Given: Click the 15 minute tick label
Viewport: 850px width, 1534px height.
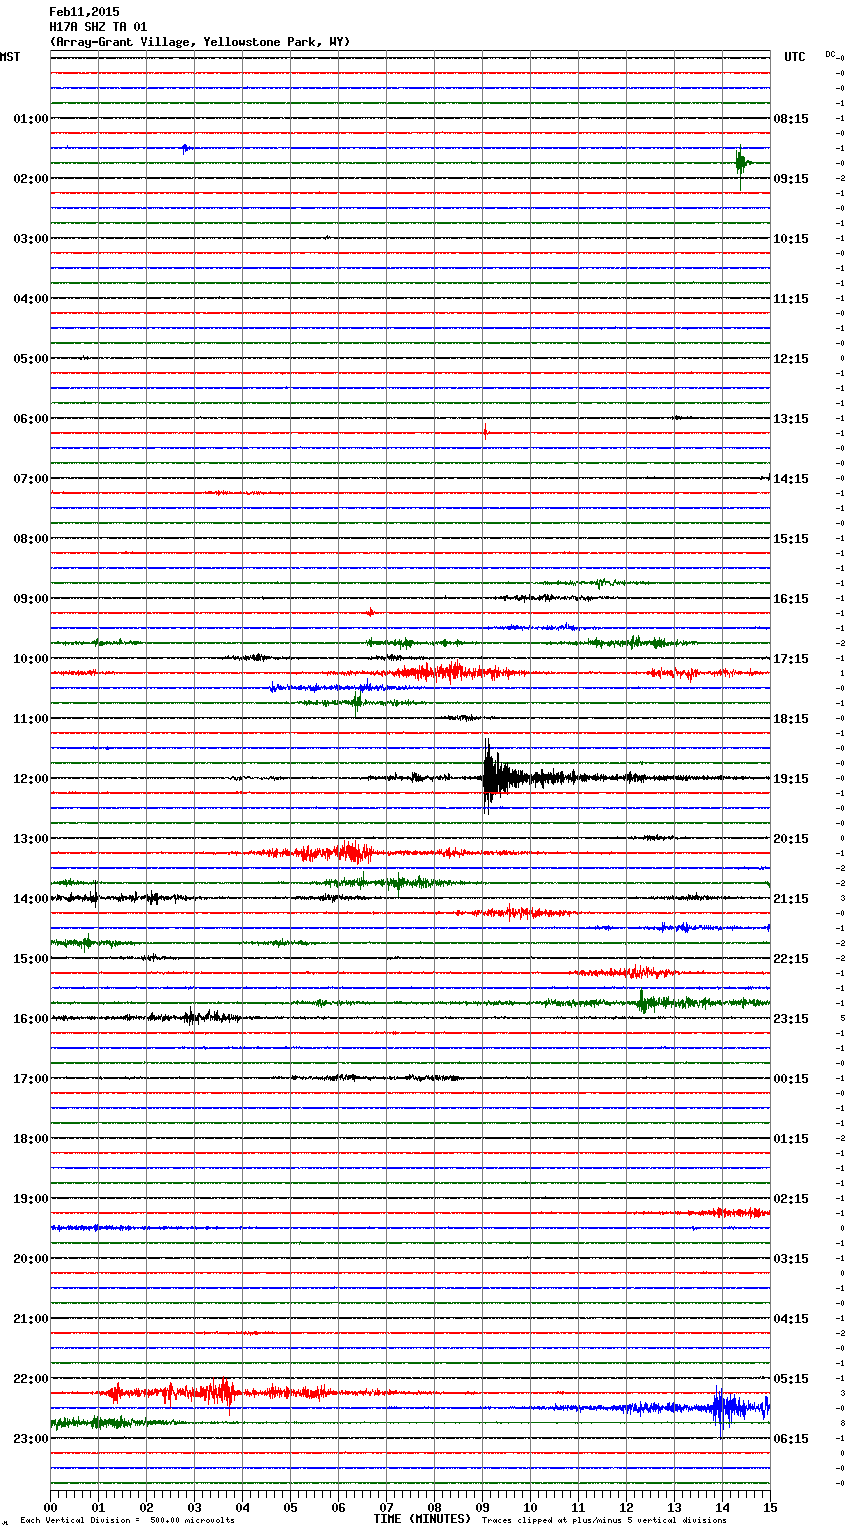Looking at the screenshot, I should [x=770, y=1507].
